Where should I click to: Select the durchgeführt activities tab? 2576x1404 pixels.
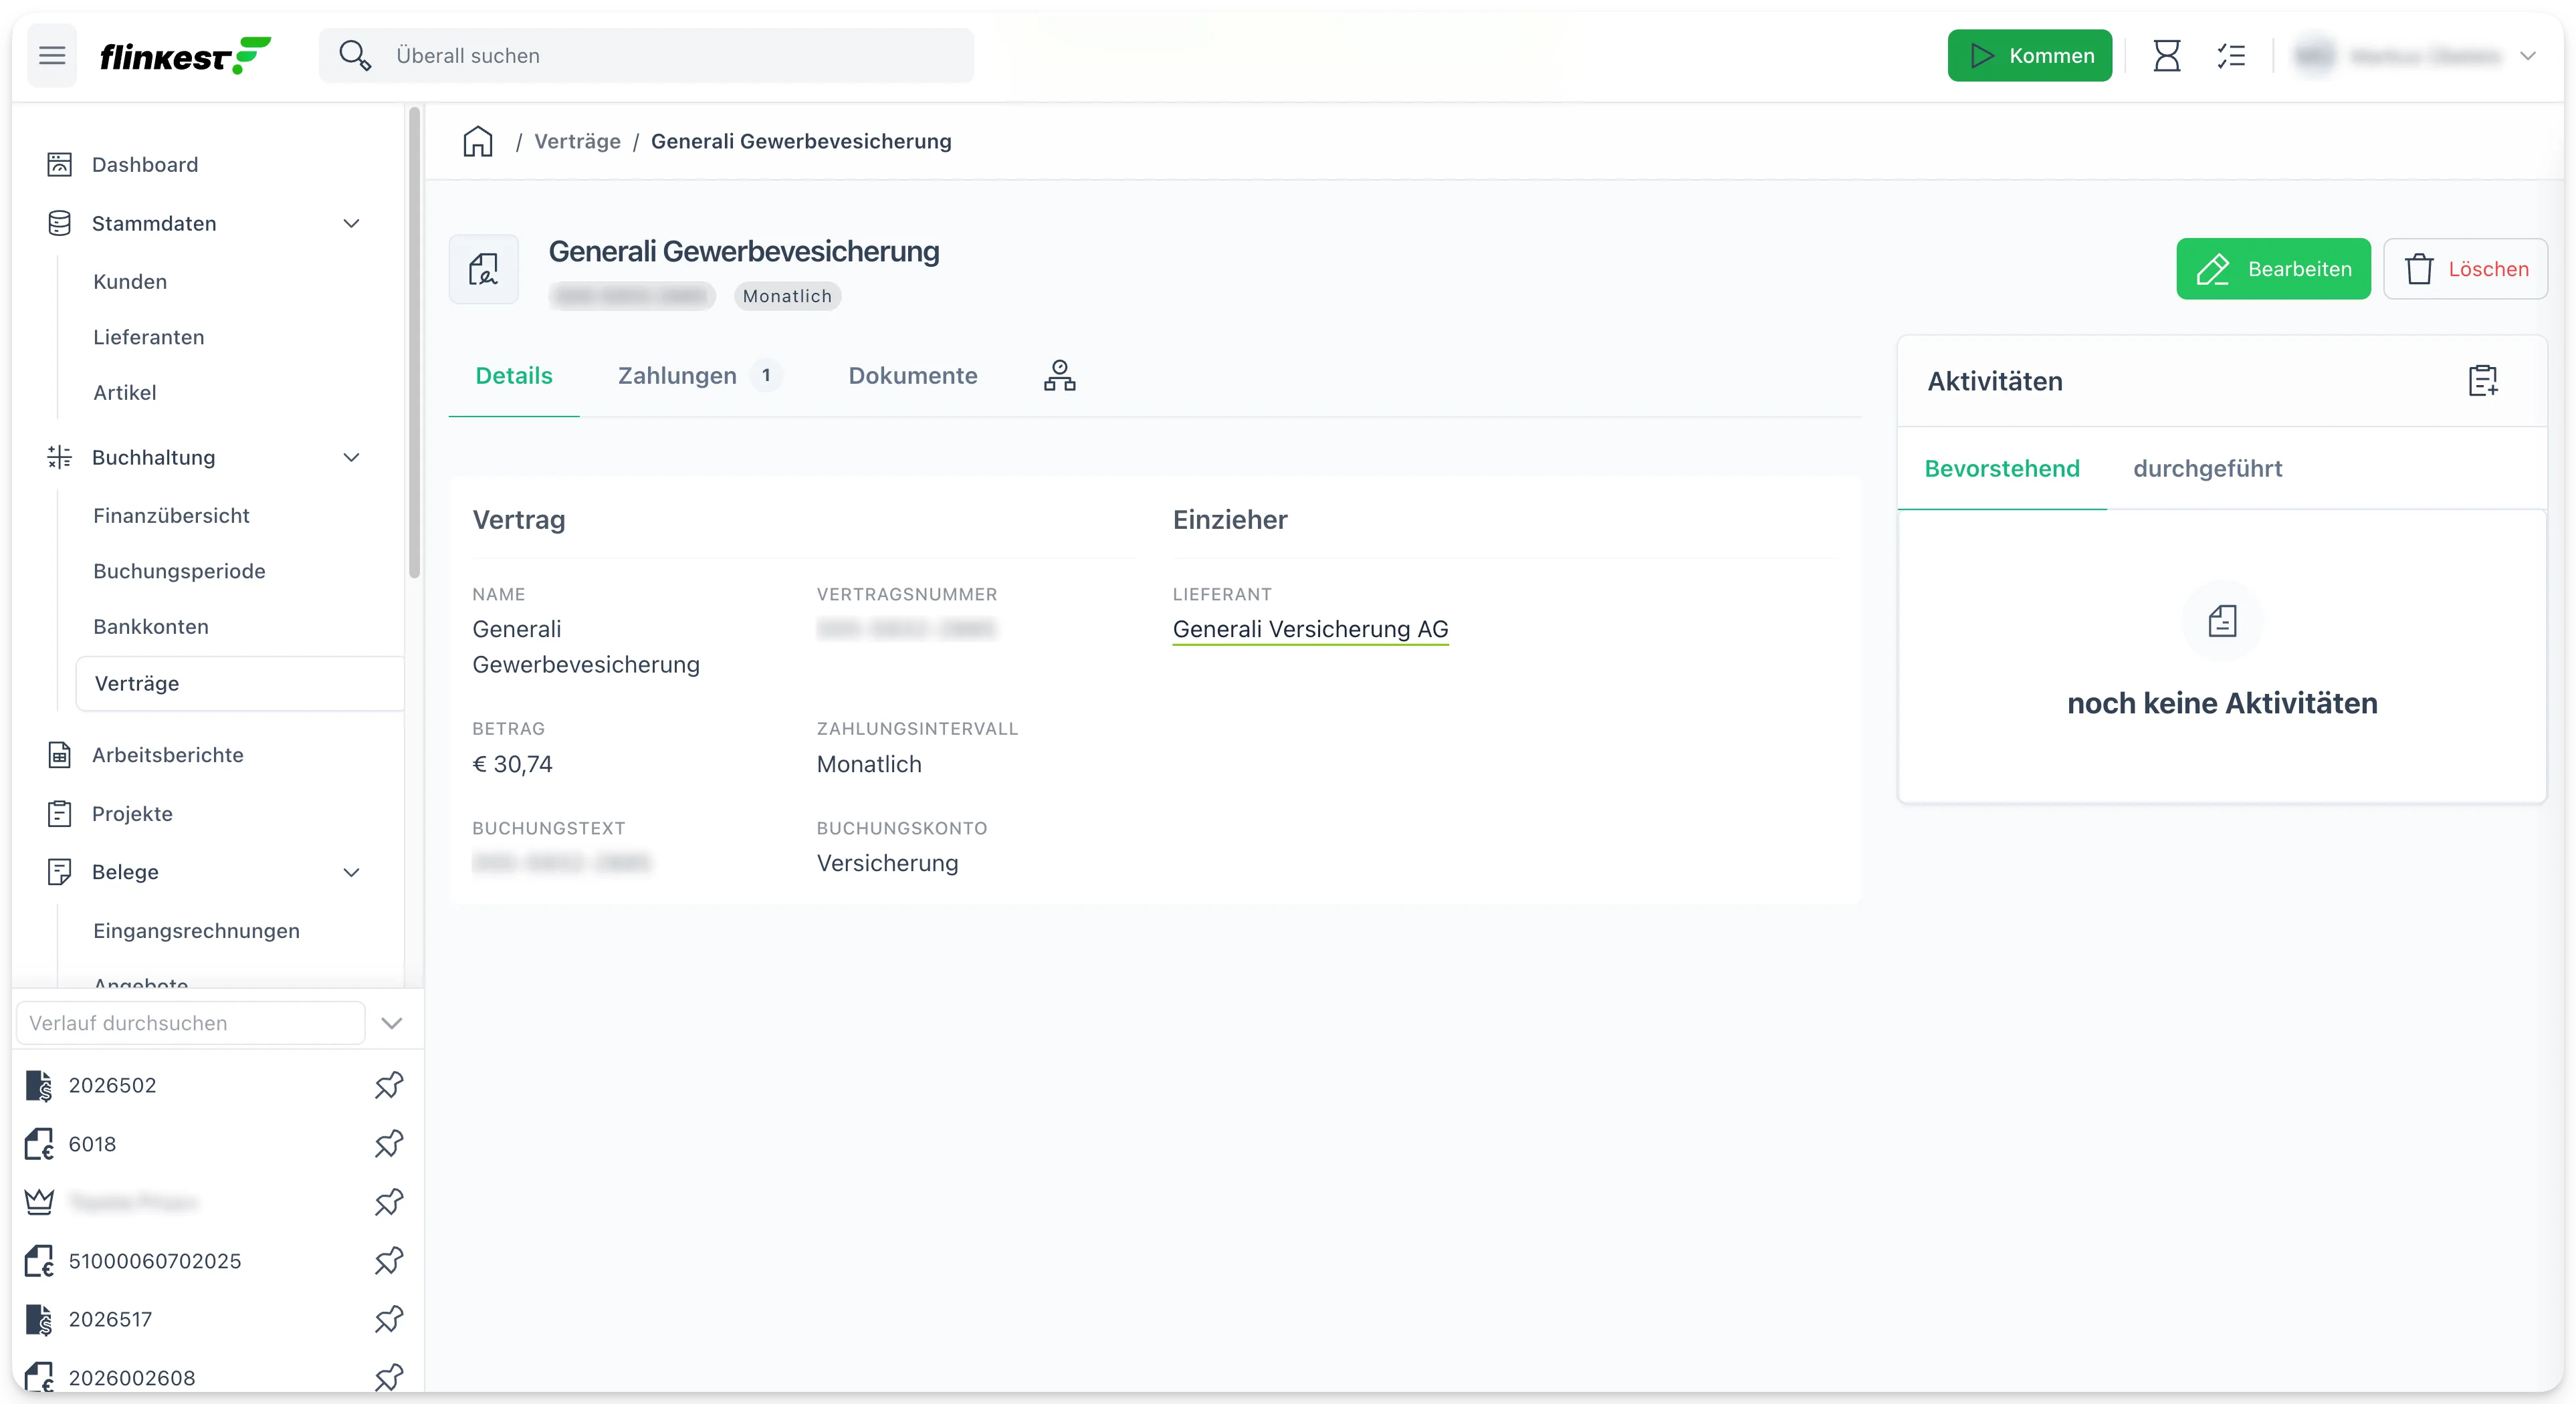2207,468
